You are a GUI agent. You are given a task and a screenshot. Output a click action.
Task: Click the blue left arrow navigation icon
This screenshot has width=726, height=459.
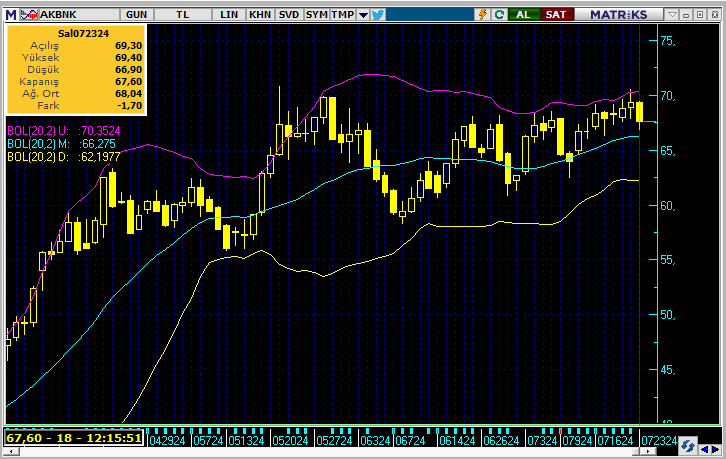click(704, 449)
